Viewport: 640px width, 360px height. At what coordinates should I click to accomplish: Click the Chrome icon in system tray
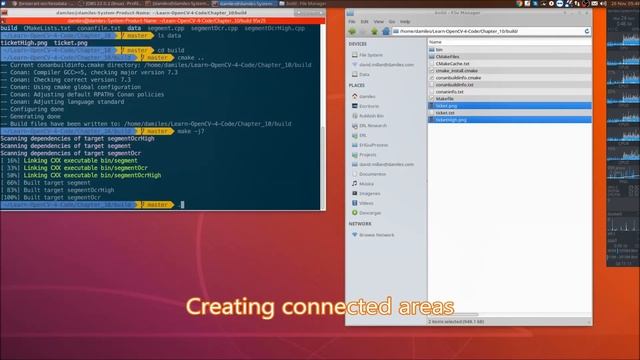(x=519, y=4)
